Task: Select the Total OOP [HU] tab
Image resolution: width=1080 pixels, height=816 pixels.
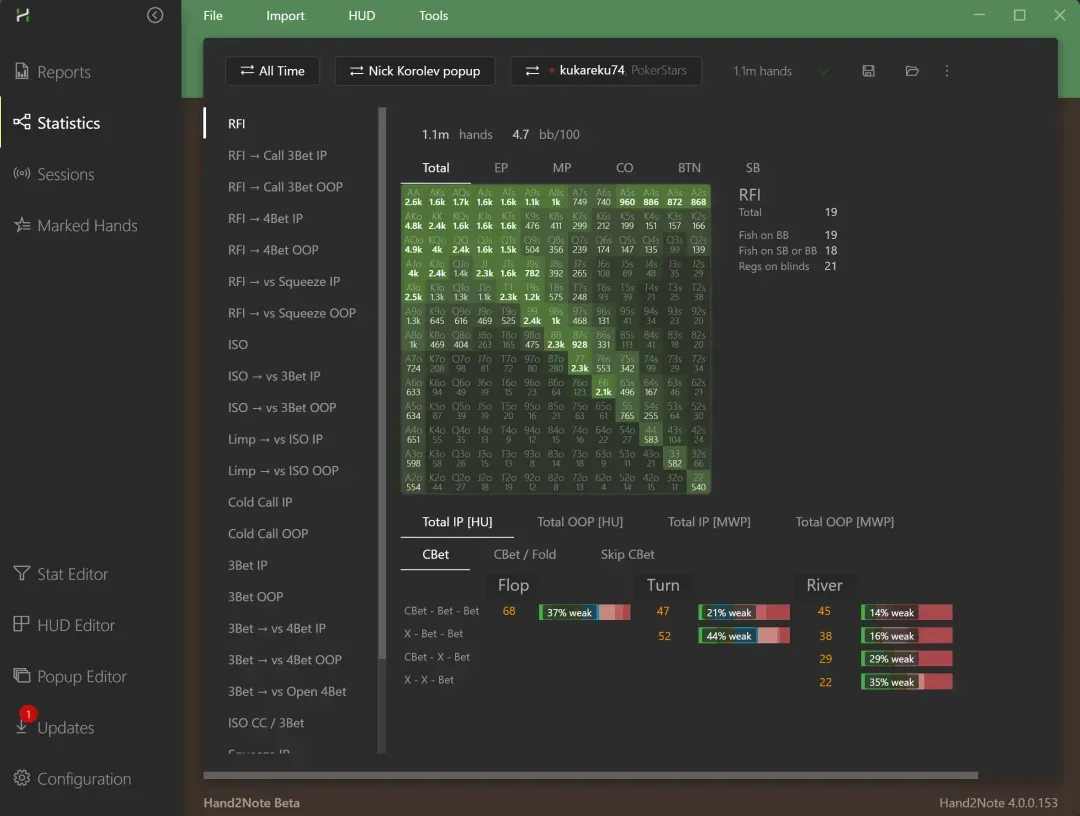Action: pos(580,522)
